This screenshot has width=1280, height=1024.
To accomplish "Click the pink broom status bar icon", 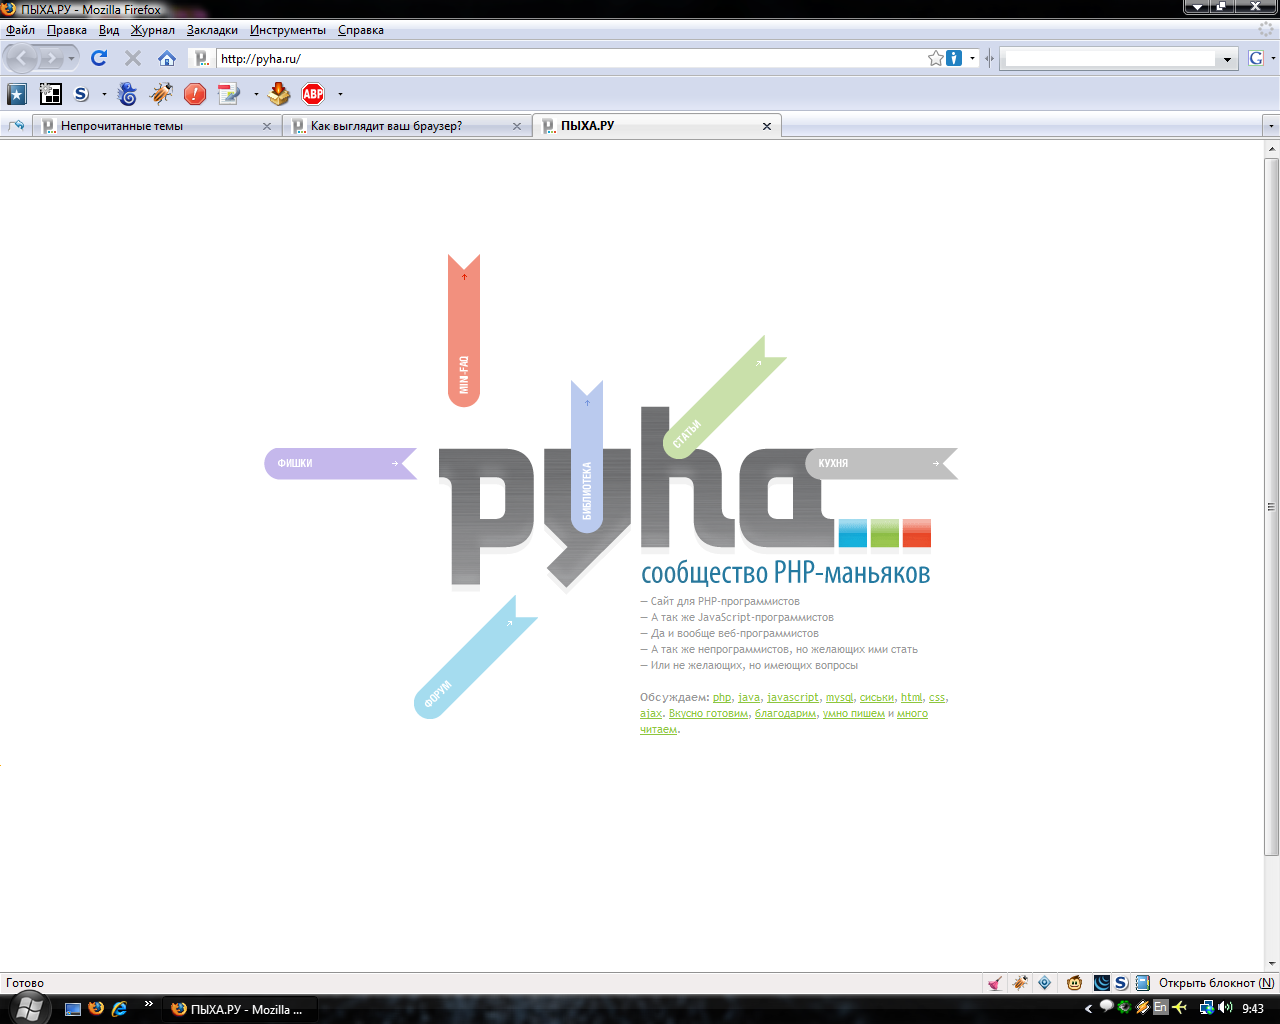I will click(995, 983).
